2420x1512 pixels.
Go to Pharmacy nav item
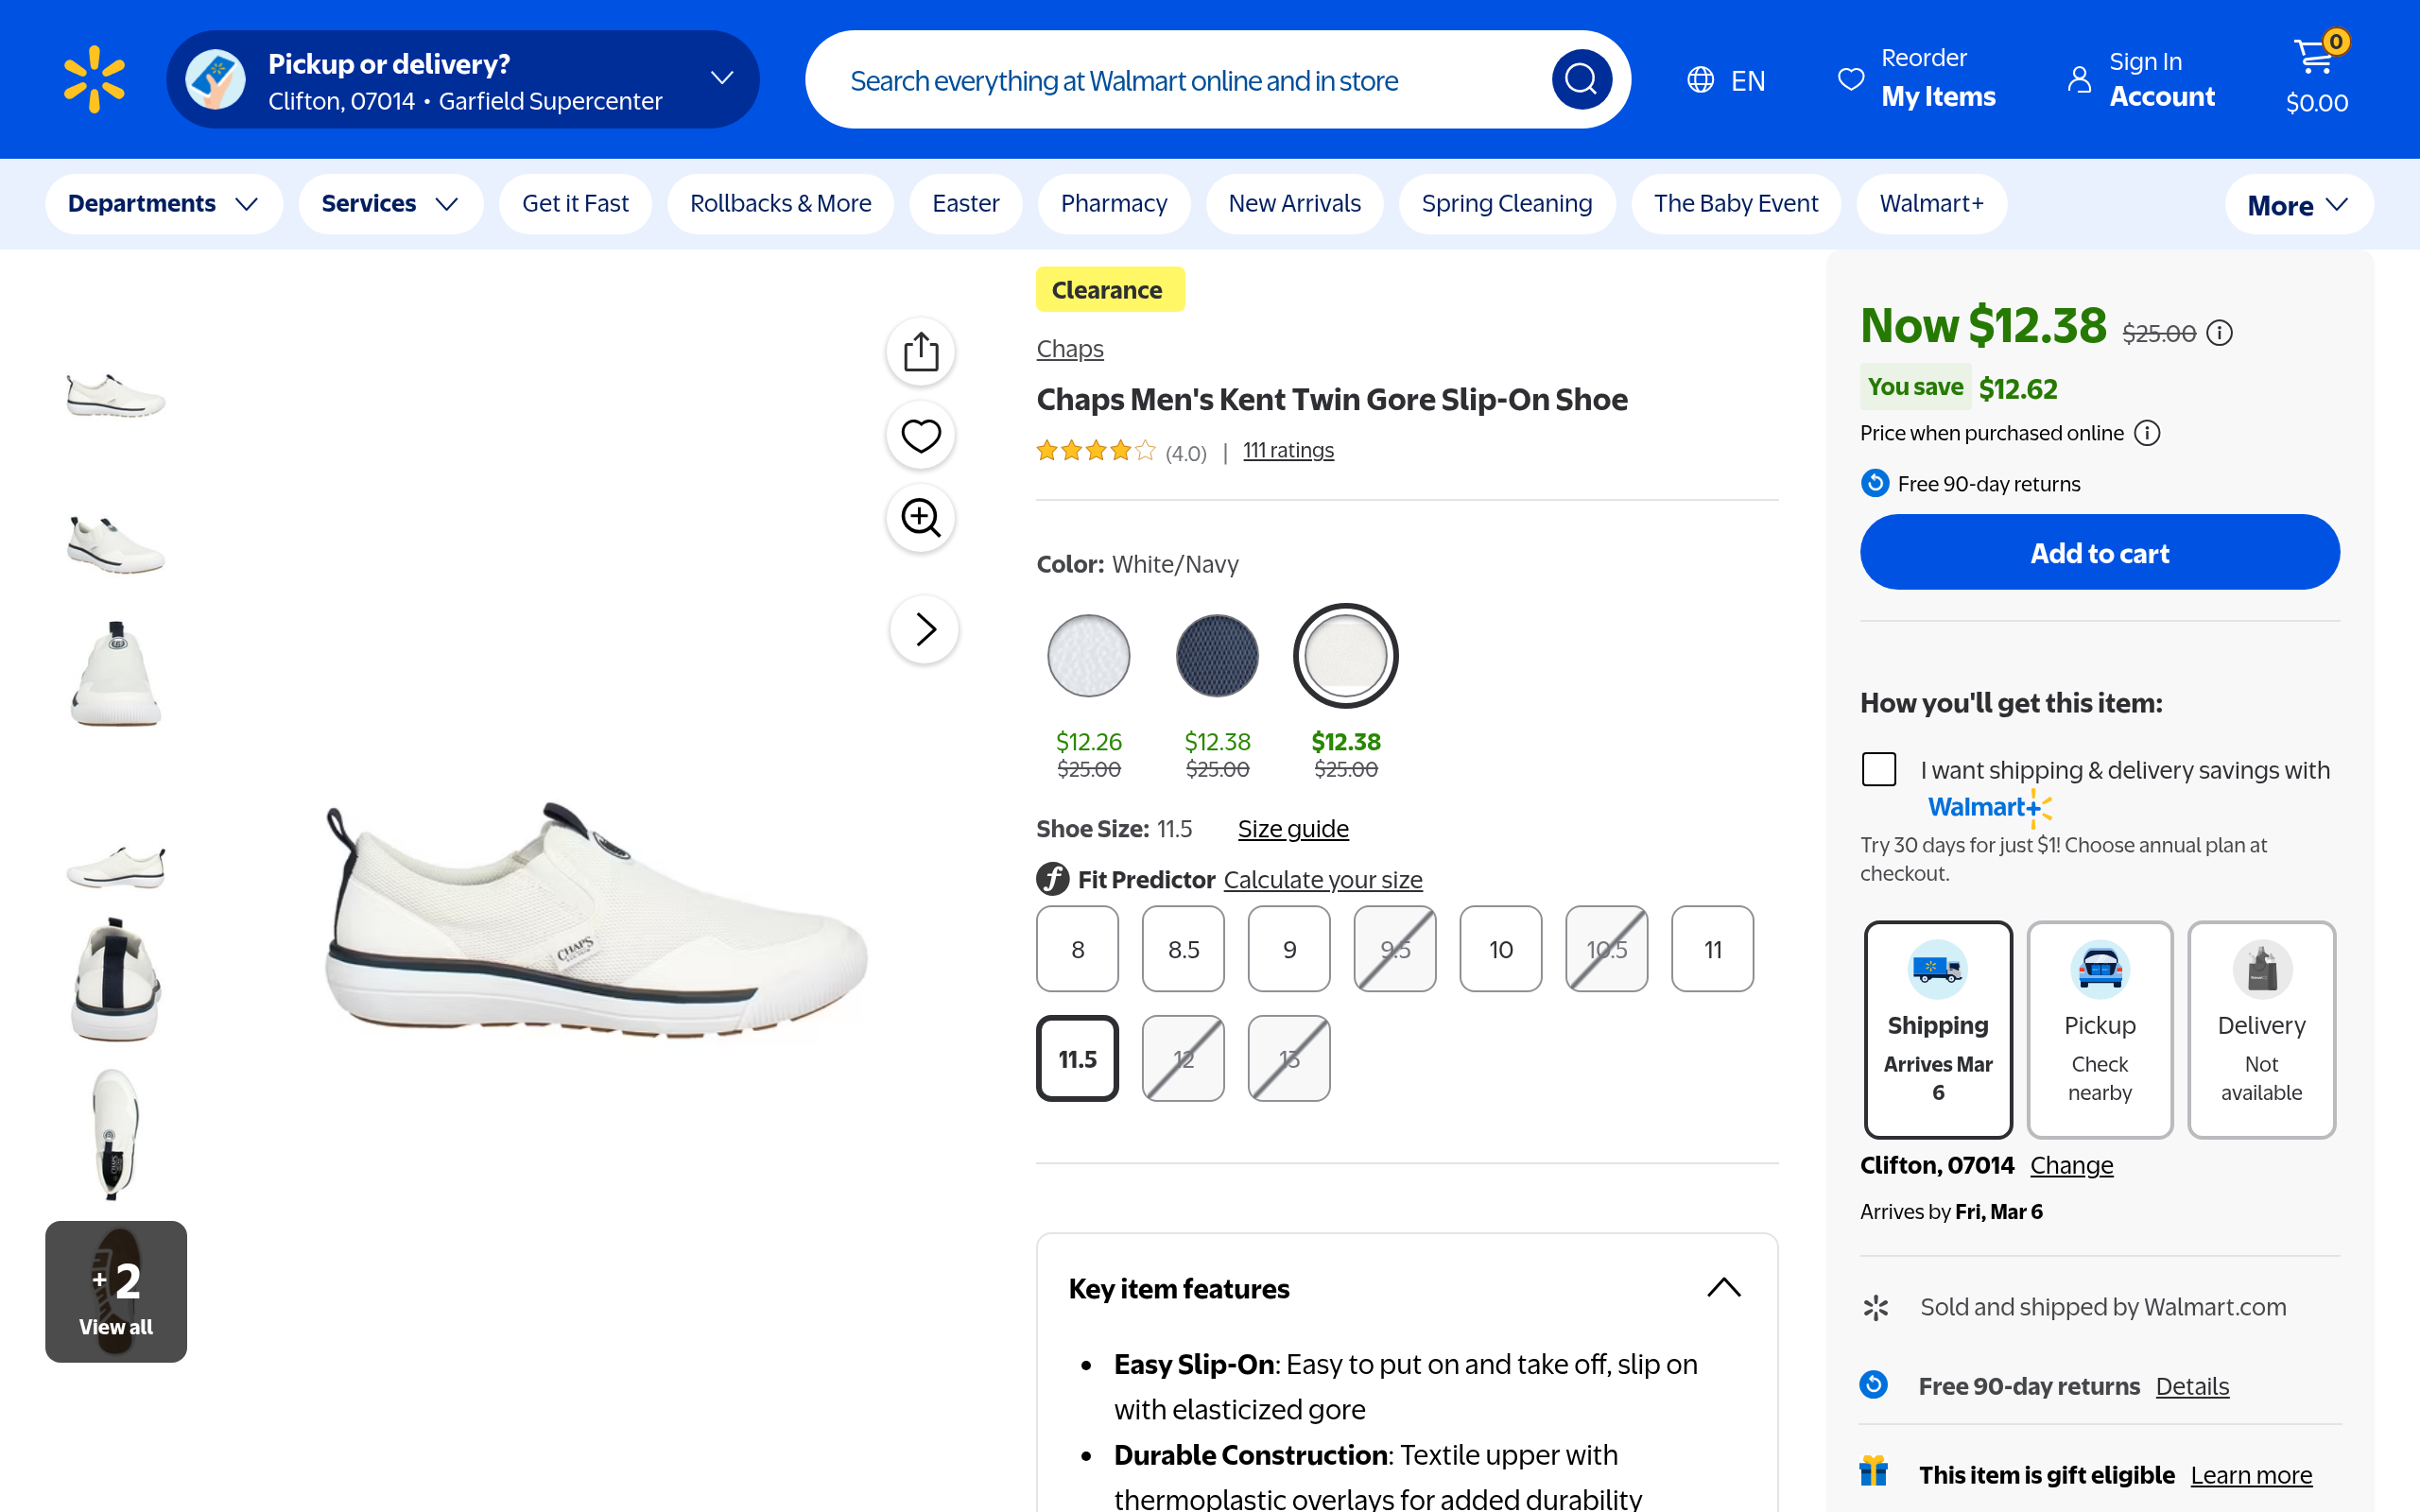(x=1113, y=204)
